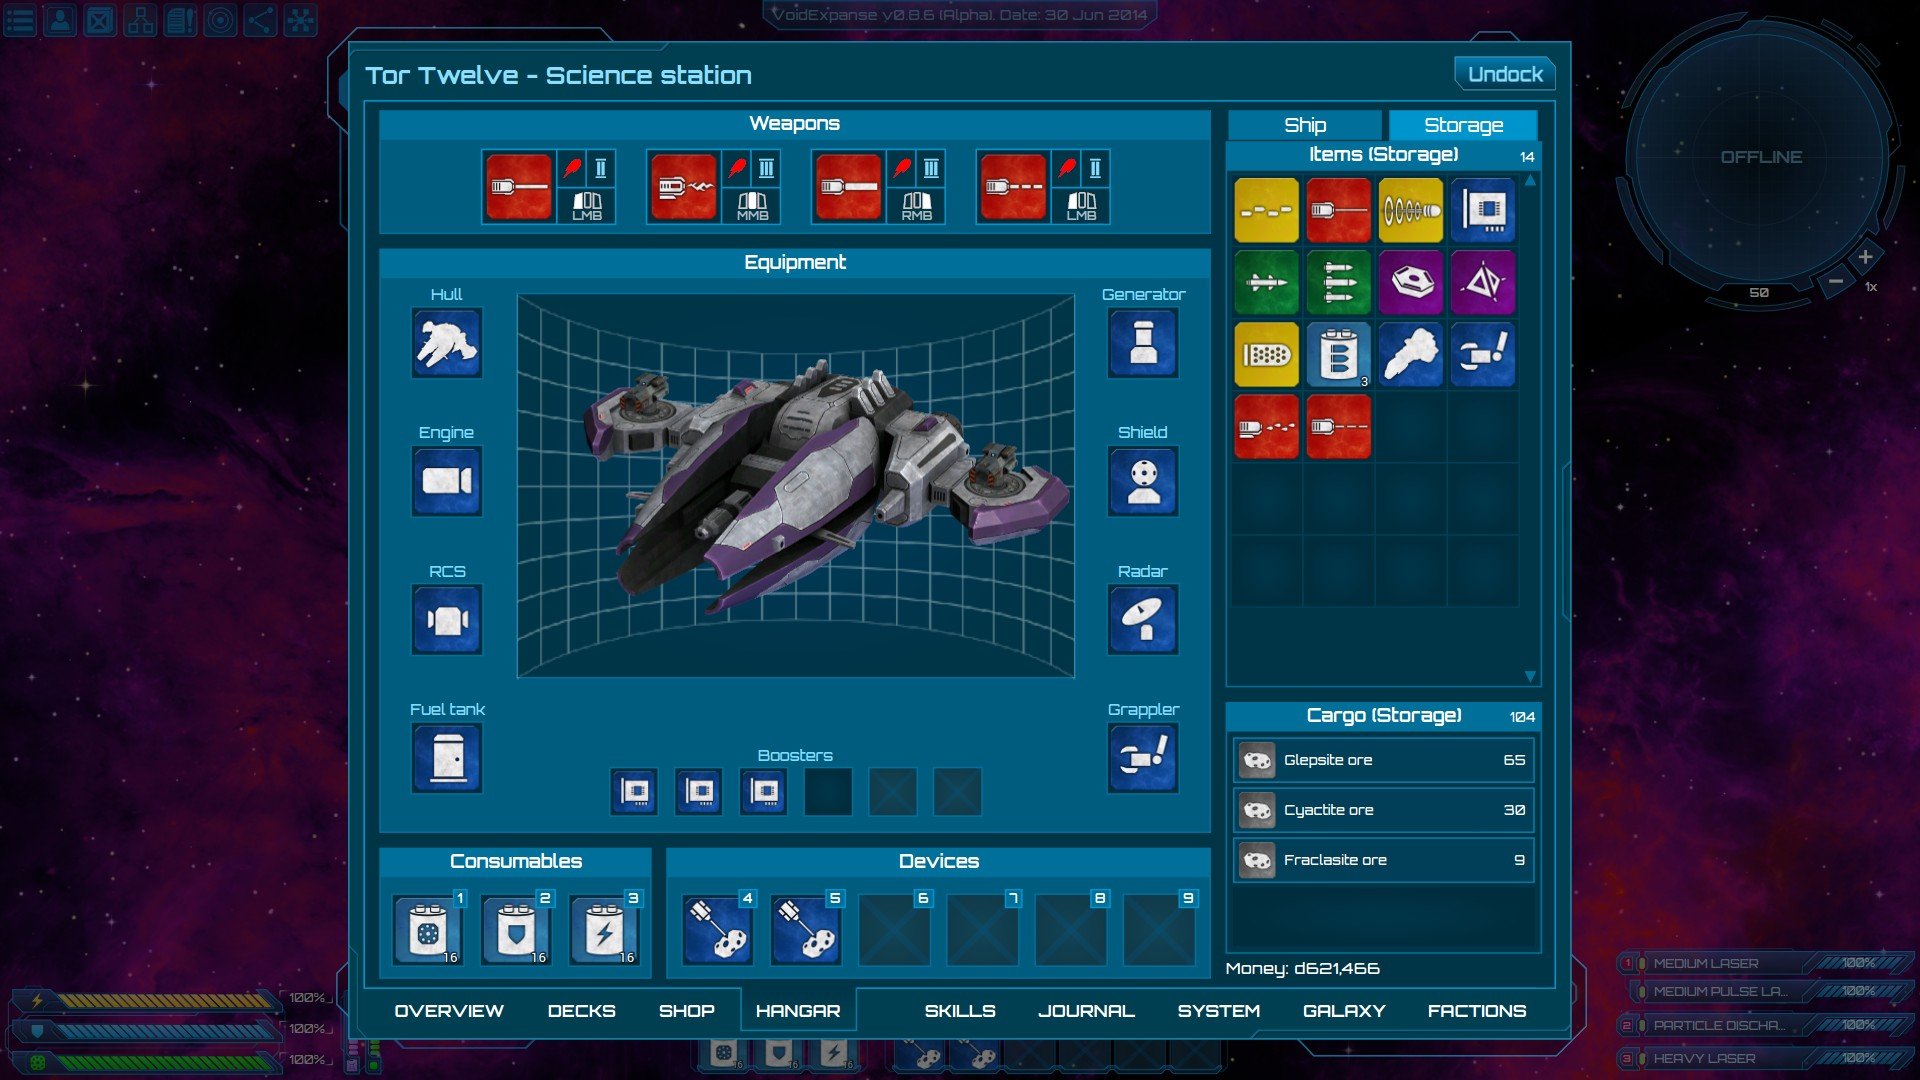Select the Grappler equipment slot
The height and width of the screenshot is (1080, 1920).
[1142, 758]
